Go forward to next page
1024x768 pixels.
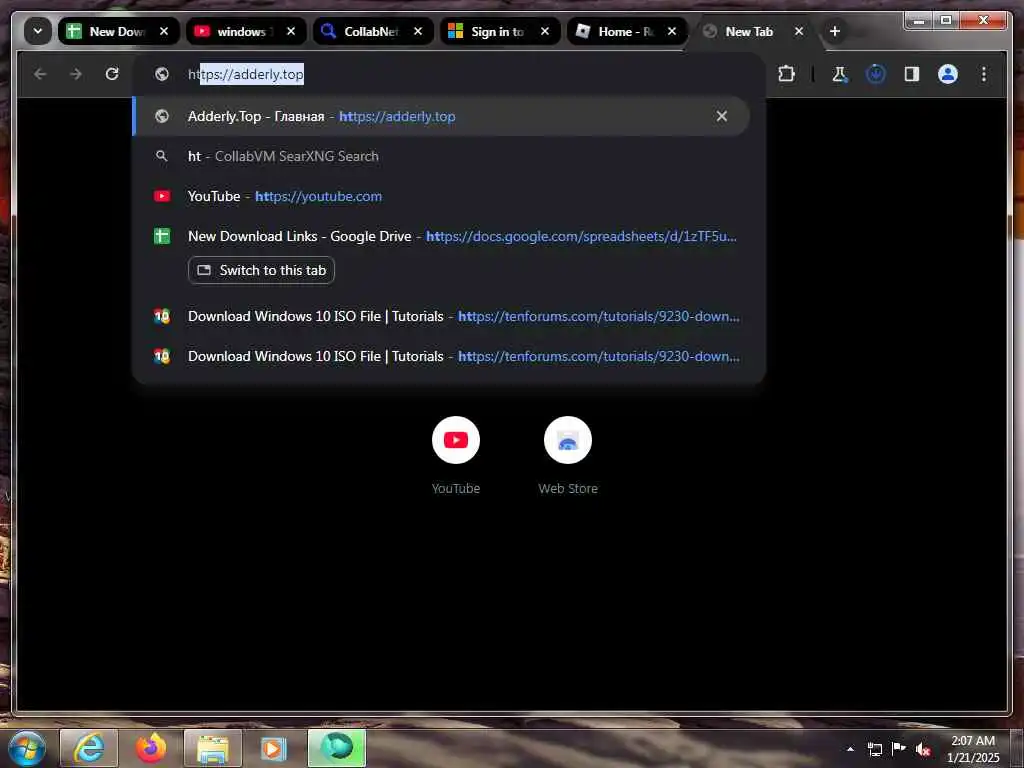(76, 74)
